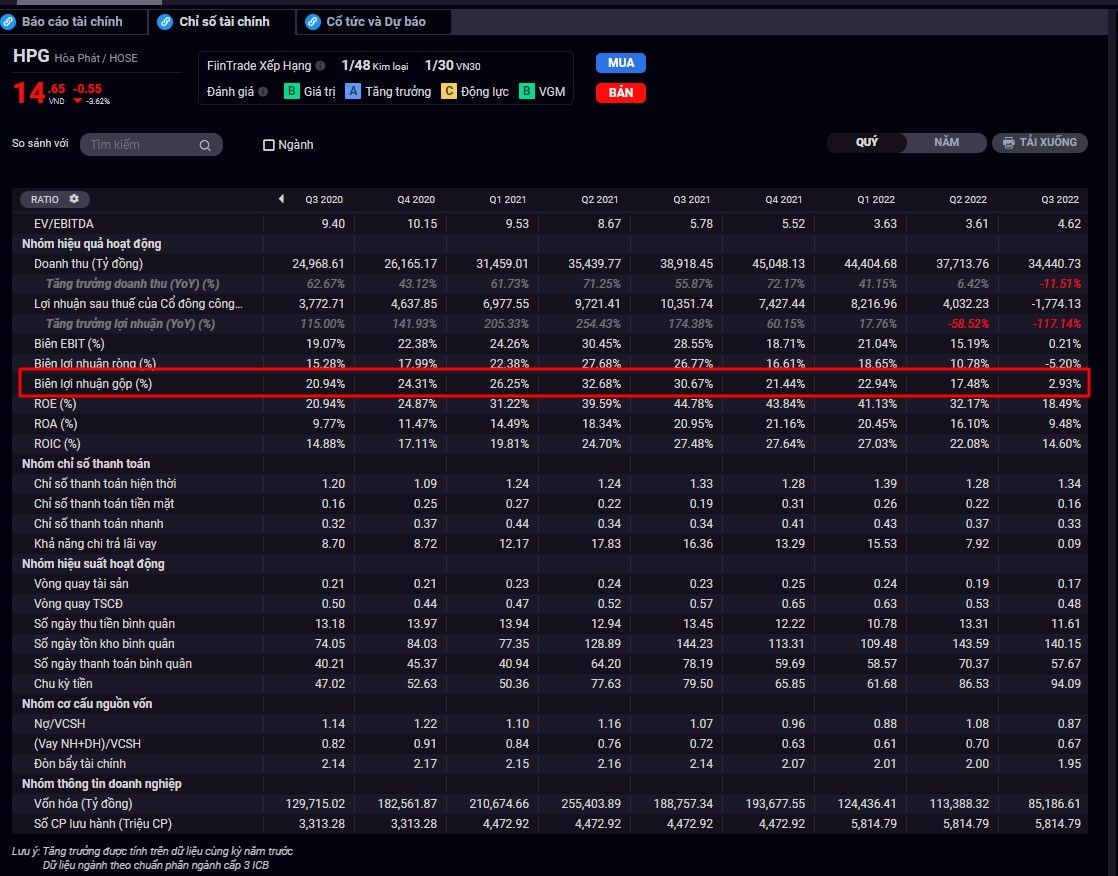
Task: Click the info icon next to FiinTrade Xếp Hạng
Action: 320,66
